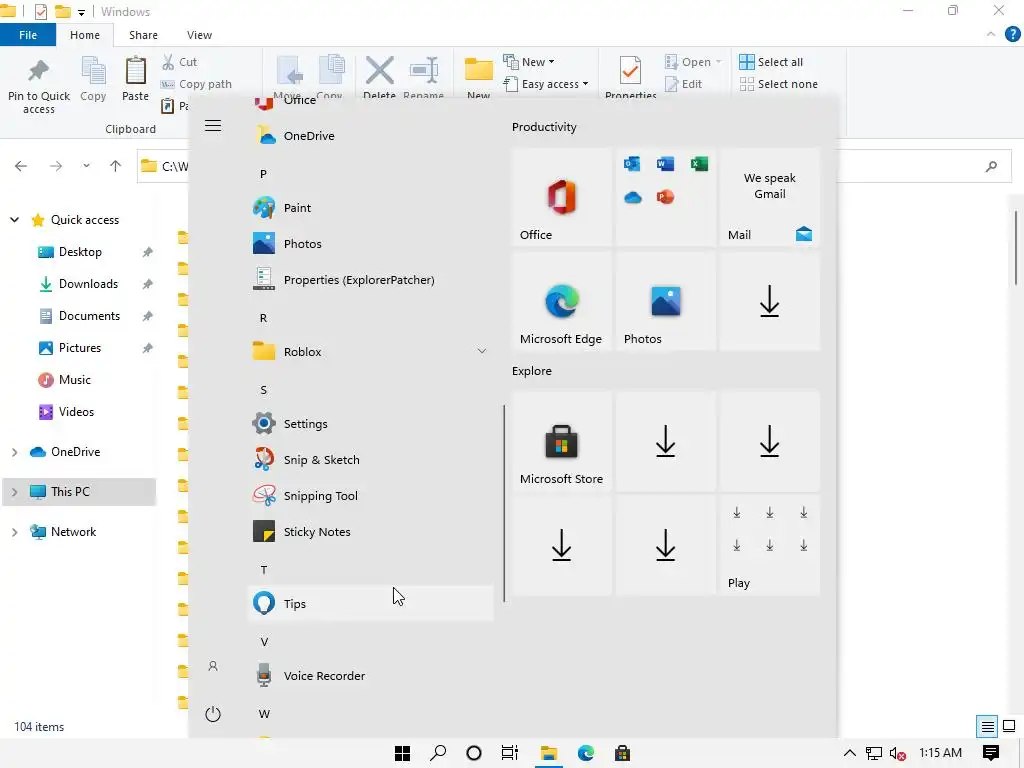Click Select all in the ribbon
Image resolution: width=1024 pixels, height=768 pixels.
(771, 62)
